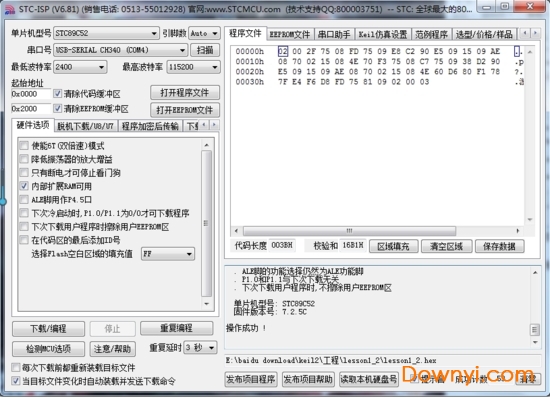550x398 pixels.
Task: Open the 单片机型号 STC89C52 dropdown
Action: pos(106,33)
